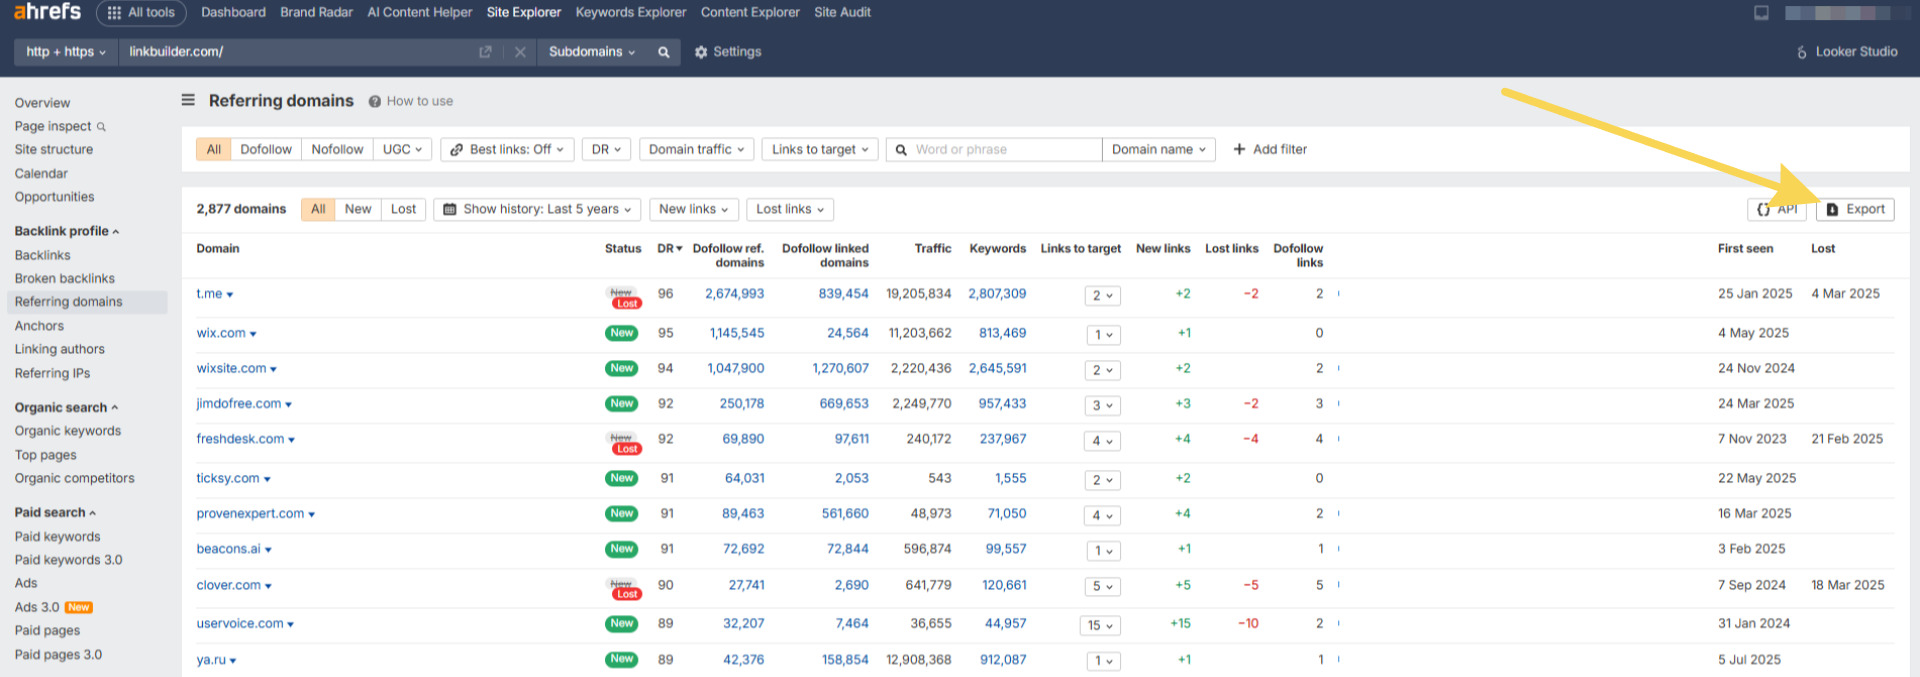Open the http + https protocol dropdown
Viewport: 1920px width, 677px height.
tap(66, 52)
